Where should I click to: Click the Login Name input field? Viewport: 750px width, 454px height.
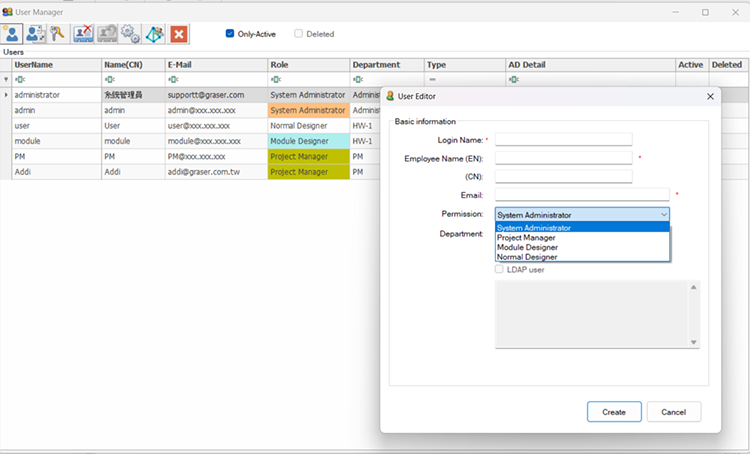point(563,139)
